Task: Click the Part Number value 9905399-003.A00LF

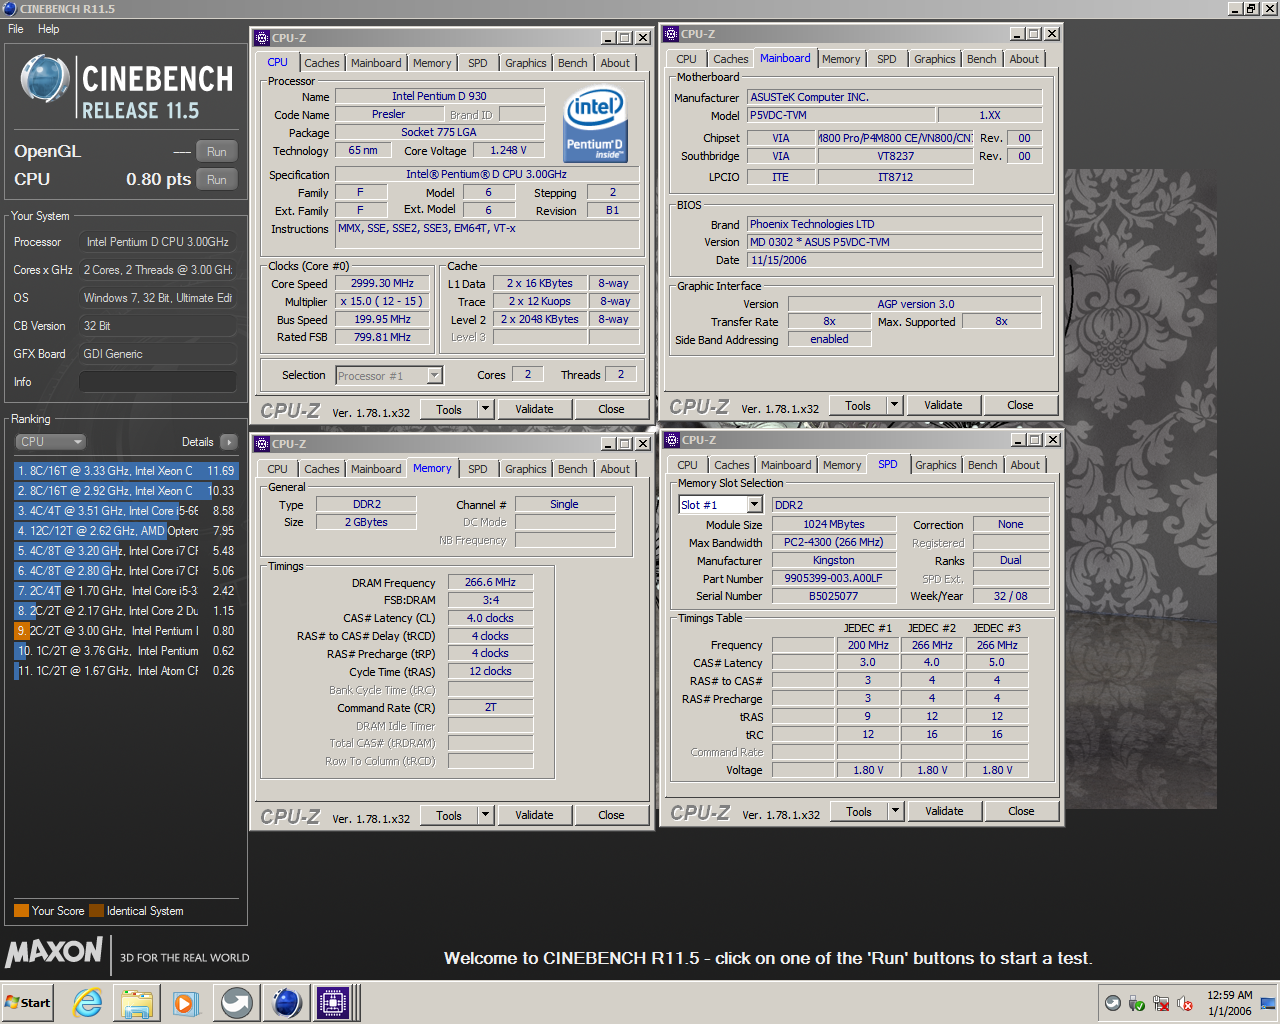Action: tap(833, 578)
